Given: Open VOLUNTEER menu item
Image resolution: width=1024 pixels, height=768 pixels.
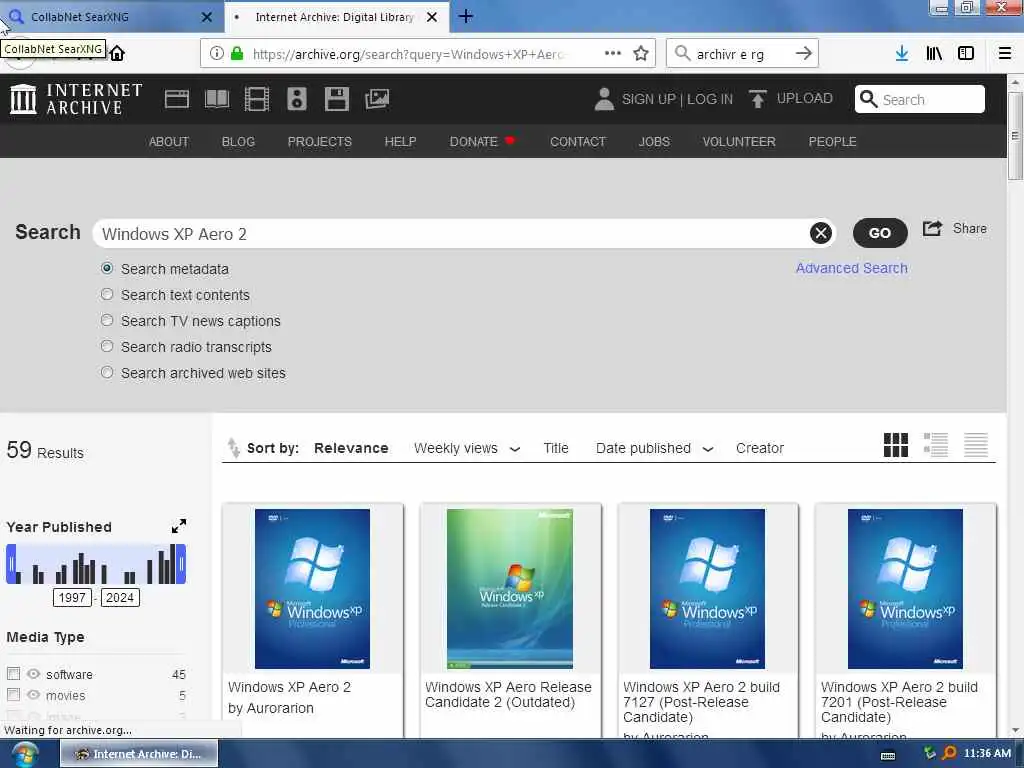Looking at the screenshot, I should pos(739,142).
